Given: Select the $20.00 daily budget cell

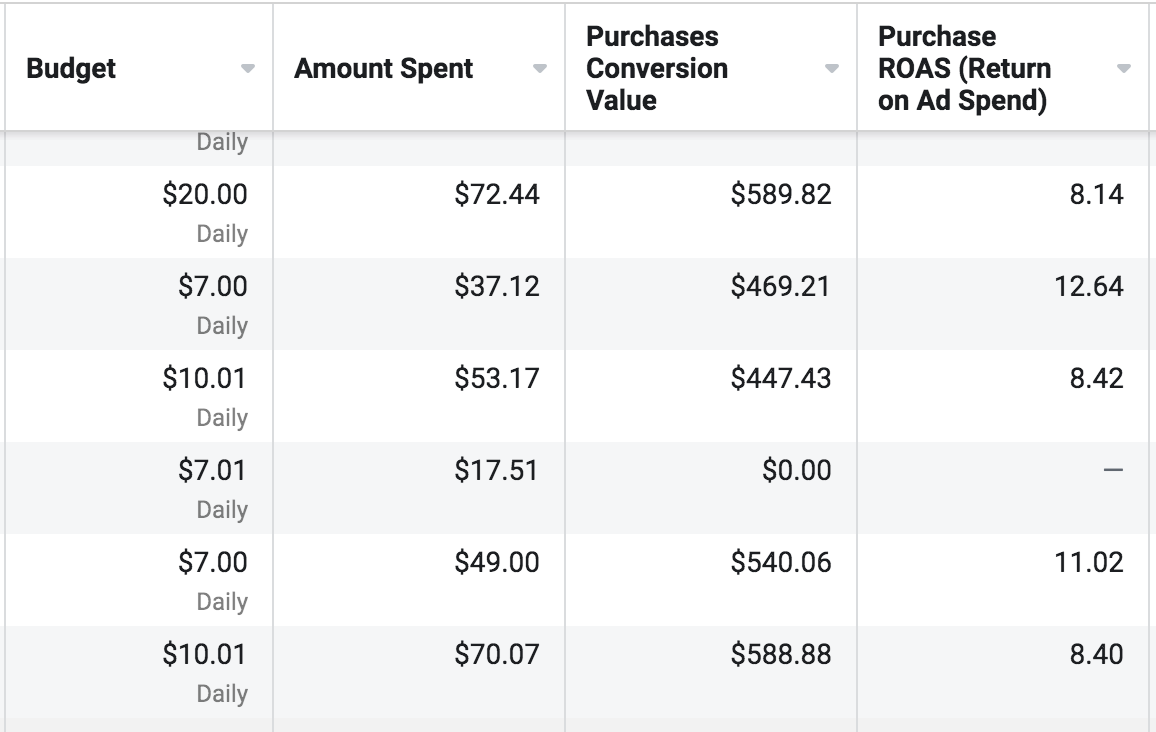Looking at the screenshot, I should point(139,212).
